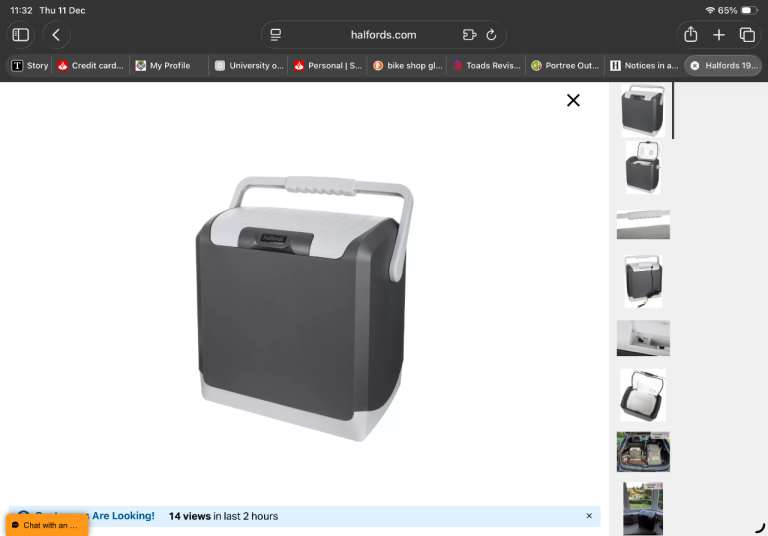Click the 'Are Looking!' banner text
This screenshot has height=536, width=768.
[123, 516]
